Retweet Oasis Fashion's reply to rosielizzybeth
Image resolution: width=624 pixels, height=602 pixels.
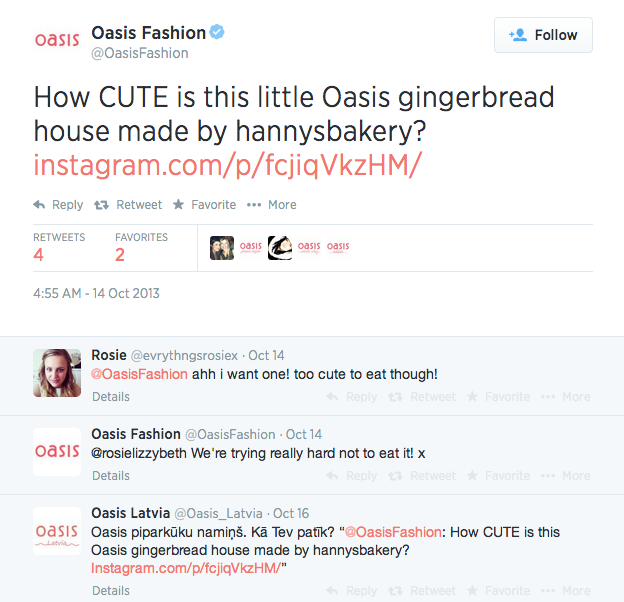[x=423, y=476]
